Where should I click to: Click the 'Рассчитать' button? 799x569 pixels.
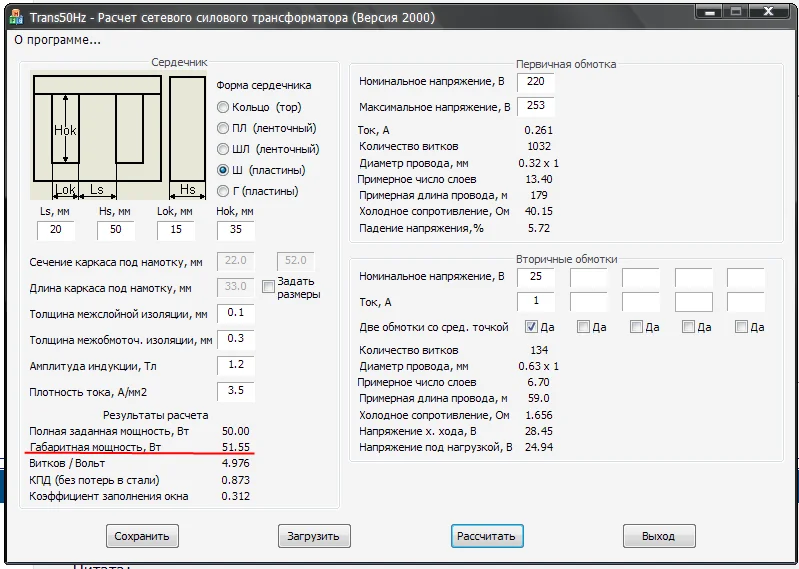[x=487, y=536]
